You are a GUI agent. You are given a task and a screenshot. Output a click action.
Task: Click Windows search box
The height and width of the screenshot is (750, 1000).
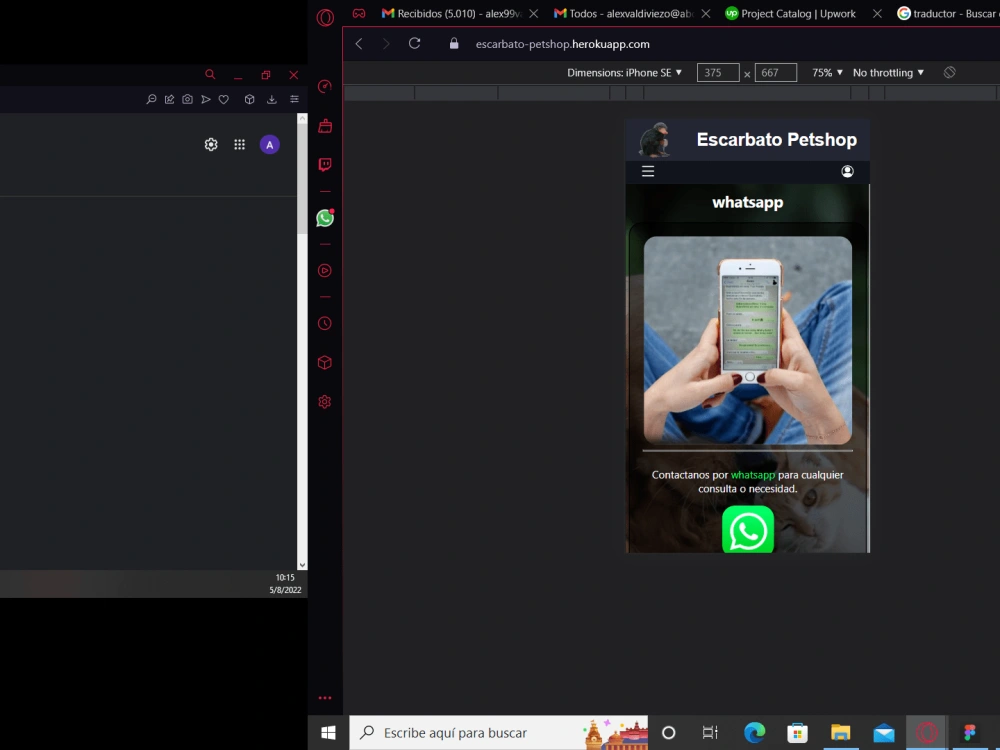498,733
